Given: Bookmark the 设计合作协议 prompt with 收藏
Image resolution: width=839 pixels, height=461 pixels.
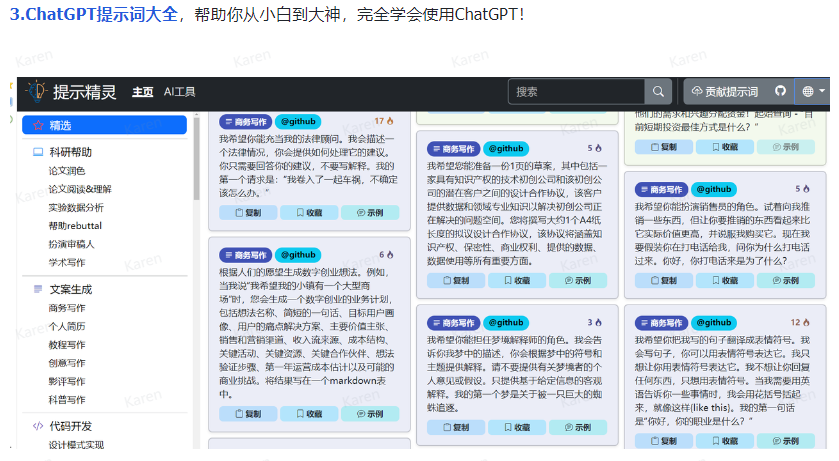Looking at the screenshot, I should [x=517, y=280].
